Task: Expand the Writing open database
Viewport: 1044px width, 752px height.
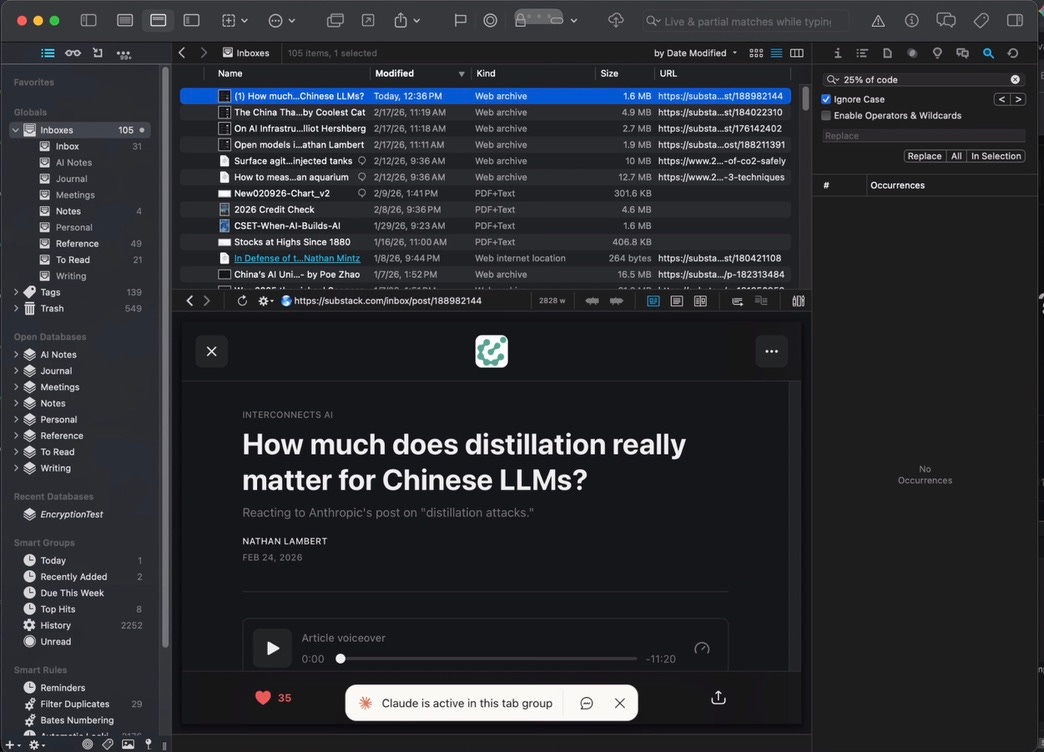Action: [16, 468]
